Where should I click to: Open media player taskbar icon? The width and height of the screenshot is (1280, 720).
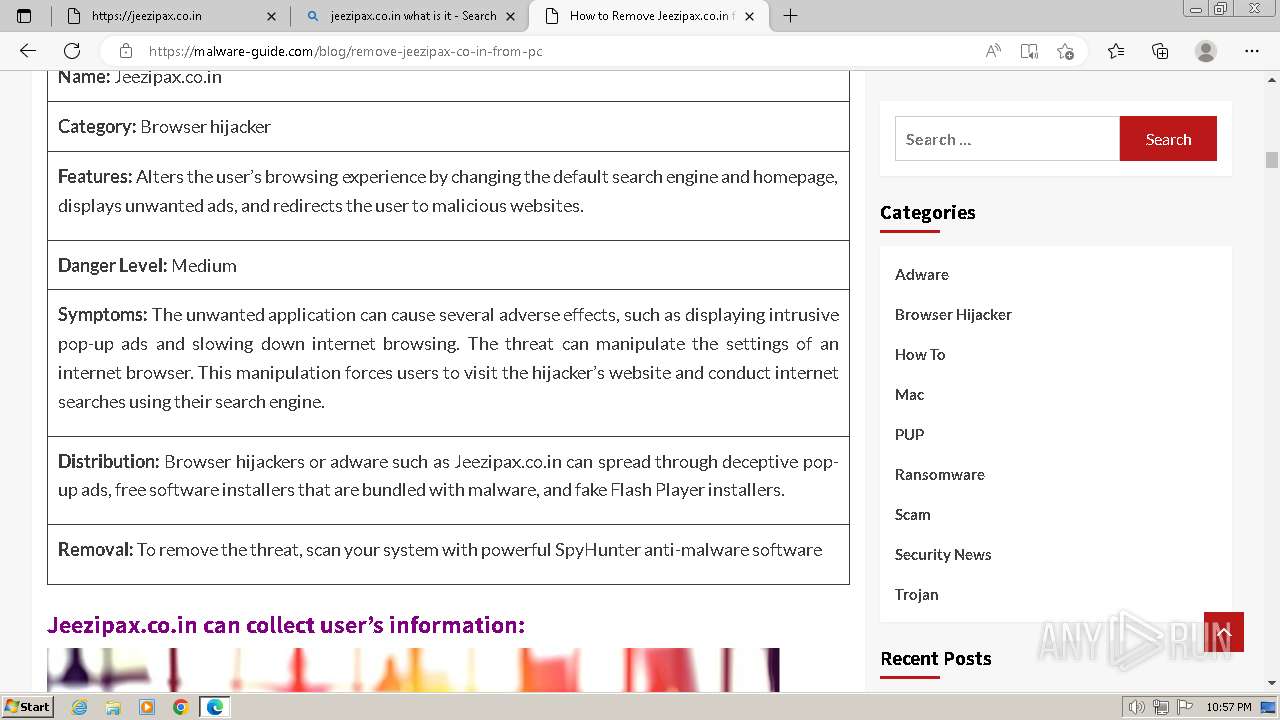pyautogui.click(x=147, y=707)
